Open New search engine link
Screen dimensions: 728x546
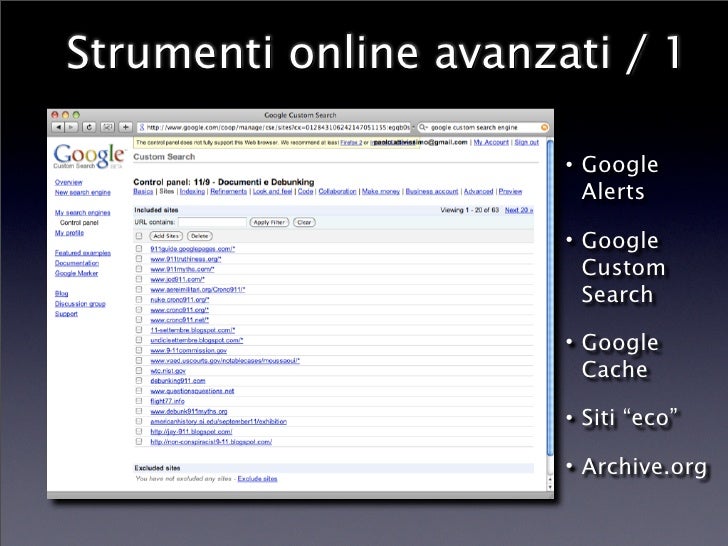(x=83, y=192)
